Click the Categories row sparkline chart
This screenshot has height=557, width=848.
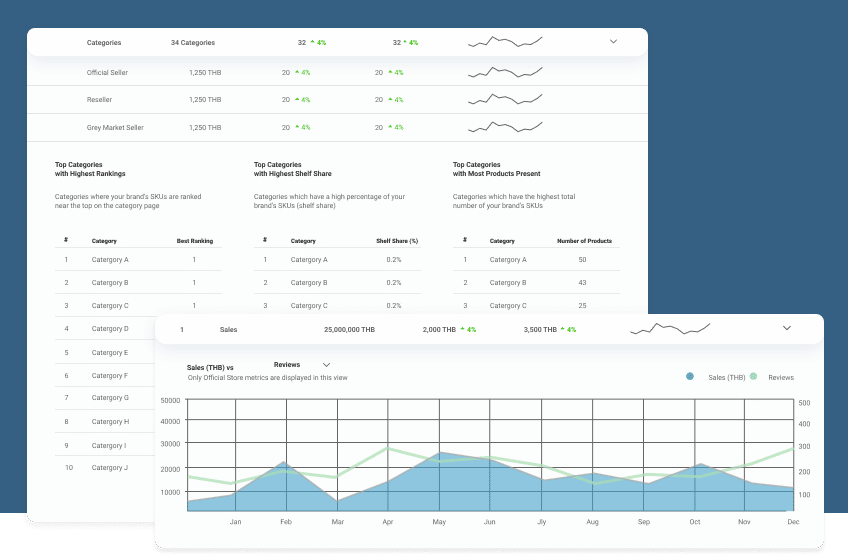pos(506,42)
